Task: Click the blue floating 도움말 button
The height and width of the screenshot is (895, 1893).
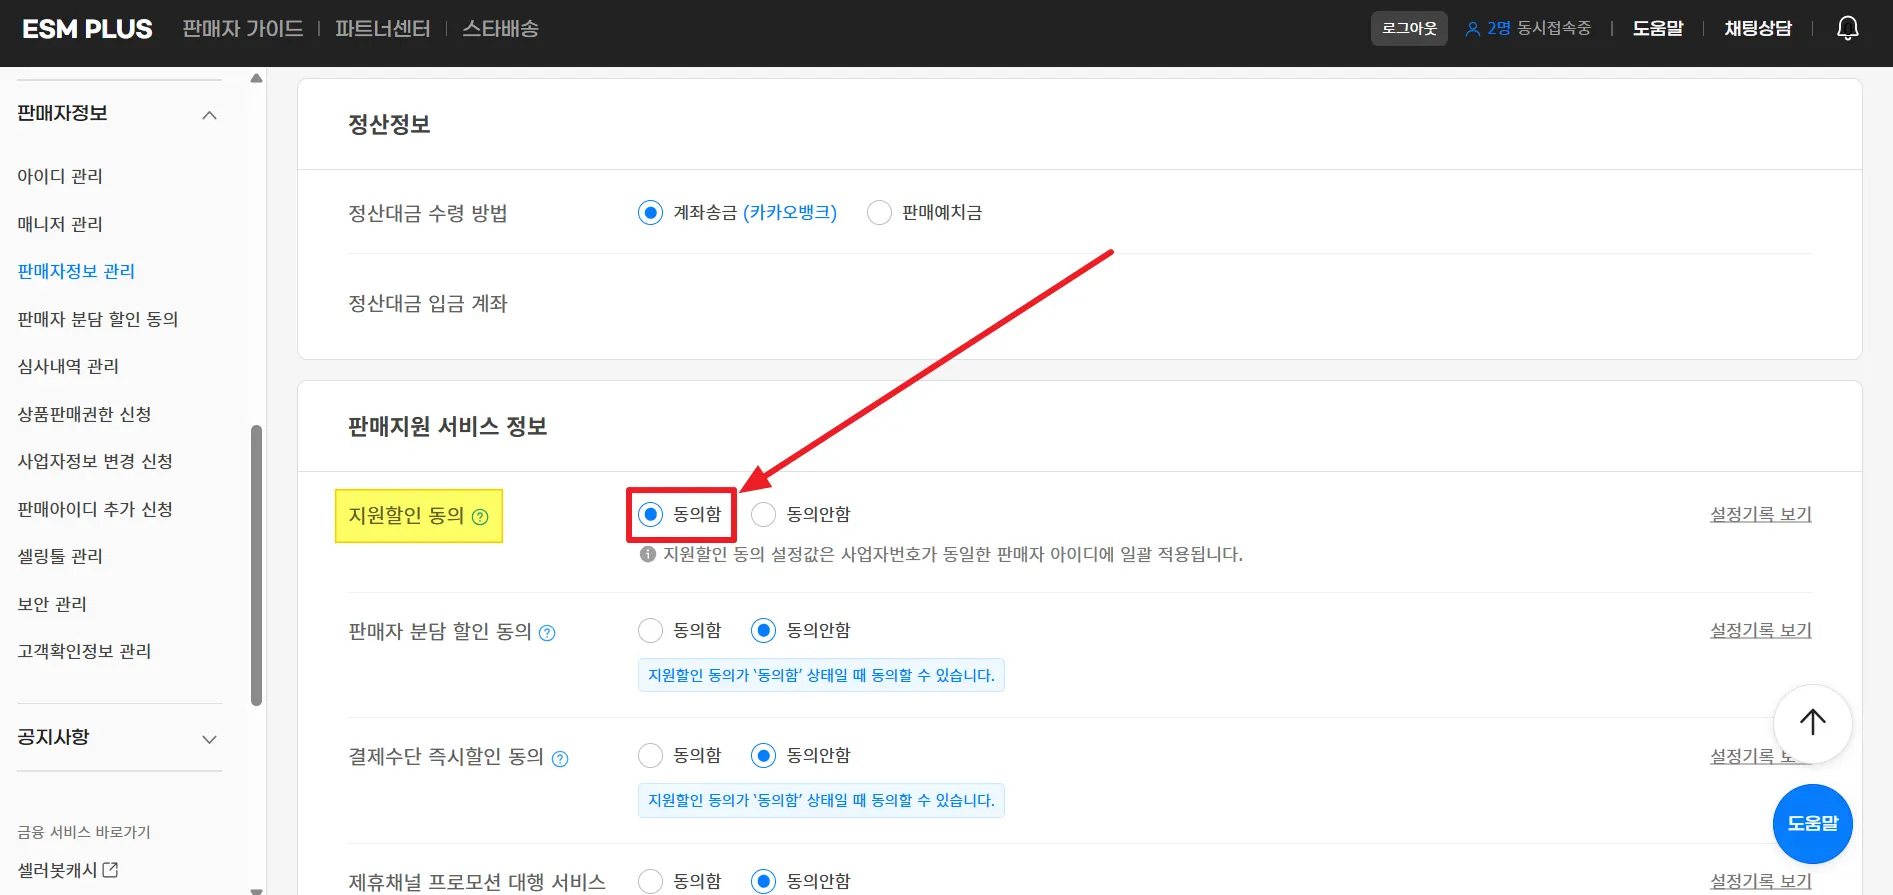Action: [x=1813, y=824]
